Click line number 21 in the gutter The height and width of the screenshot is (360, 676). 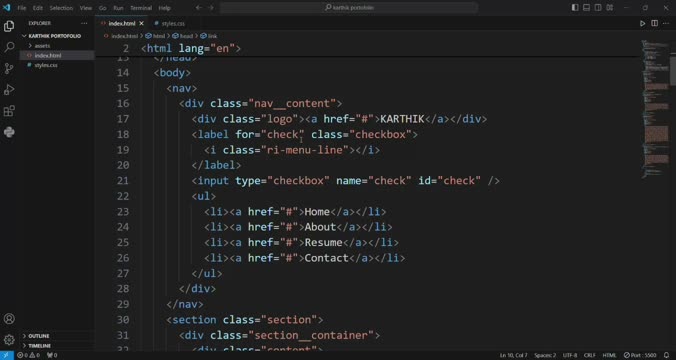[123, 181]
